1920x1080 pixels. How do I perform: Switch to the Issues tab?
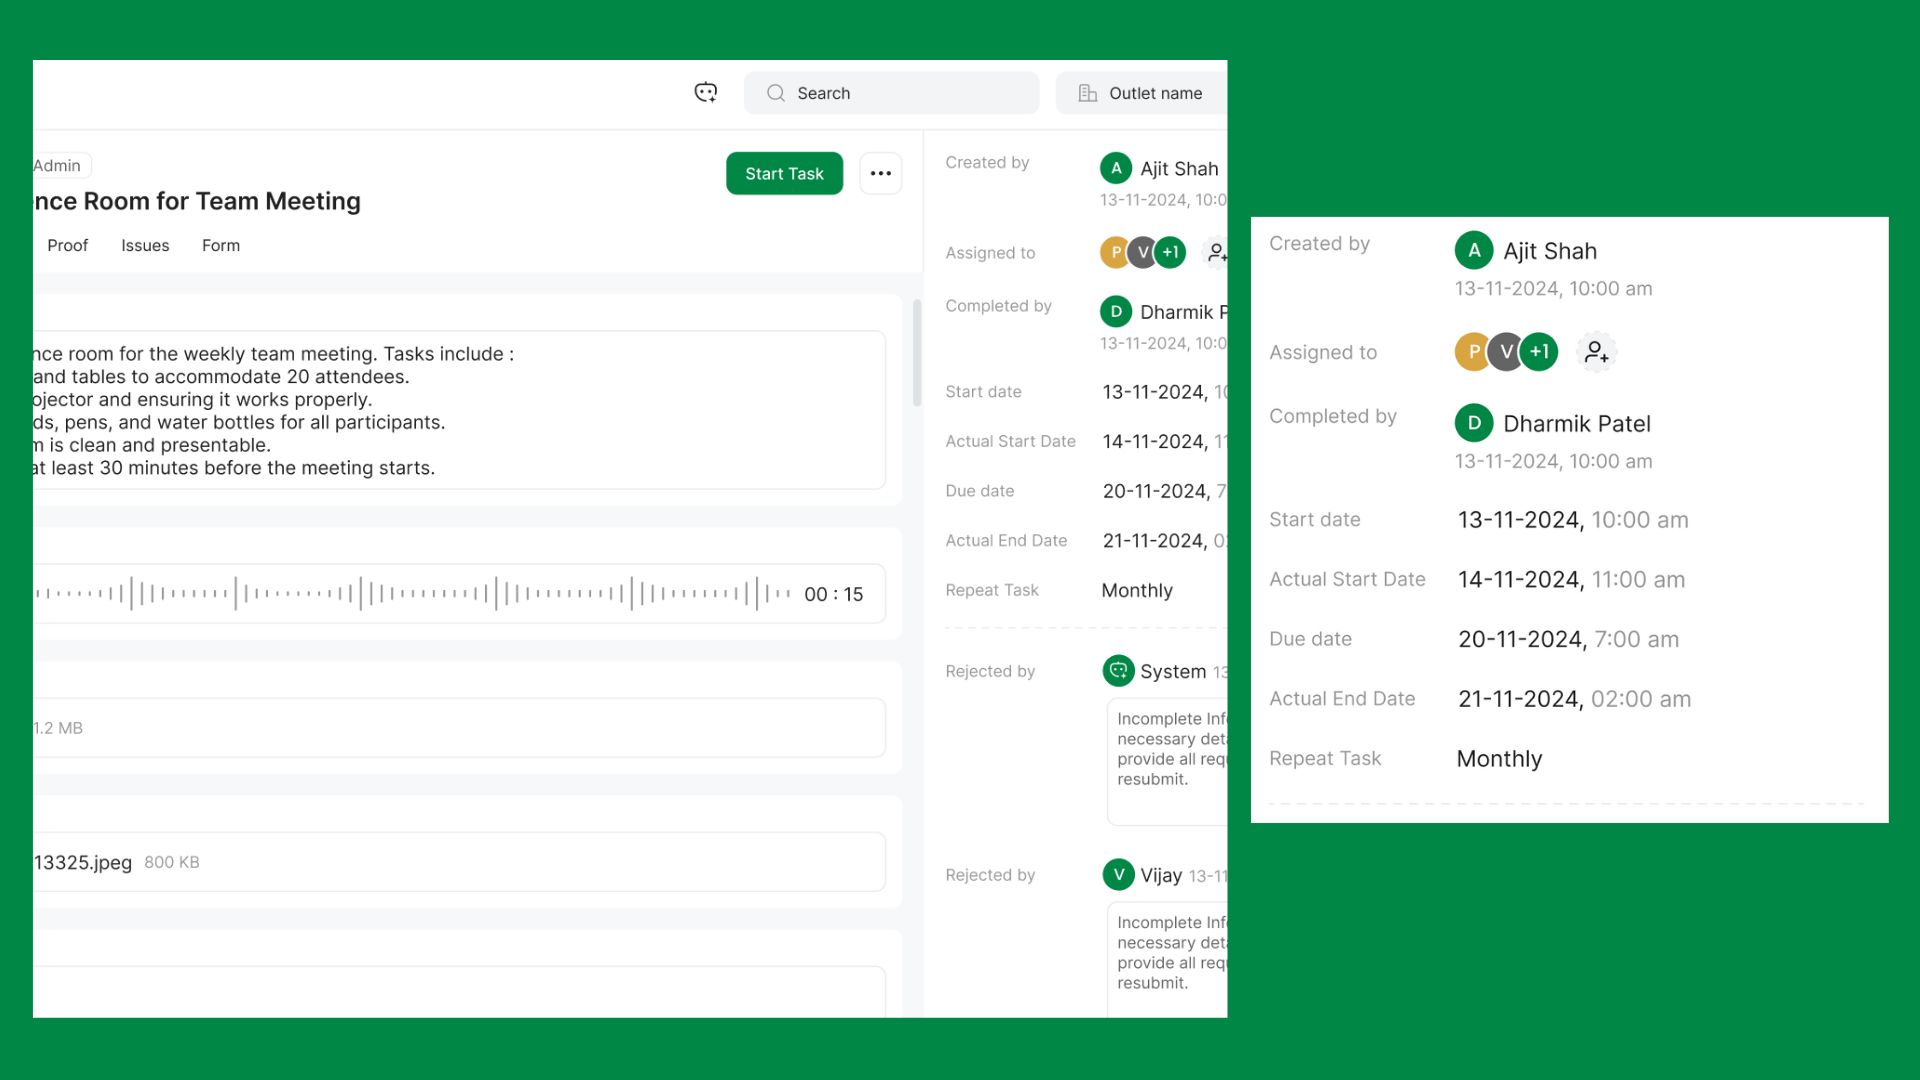[145, 246]
